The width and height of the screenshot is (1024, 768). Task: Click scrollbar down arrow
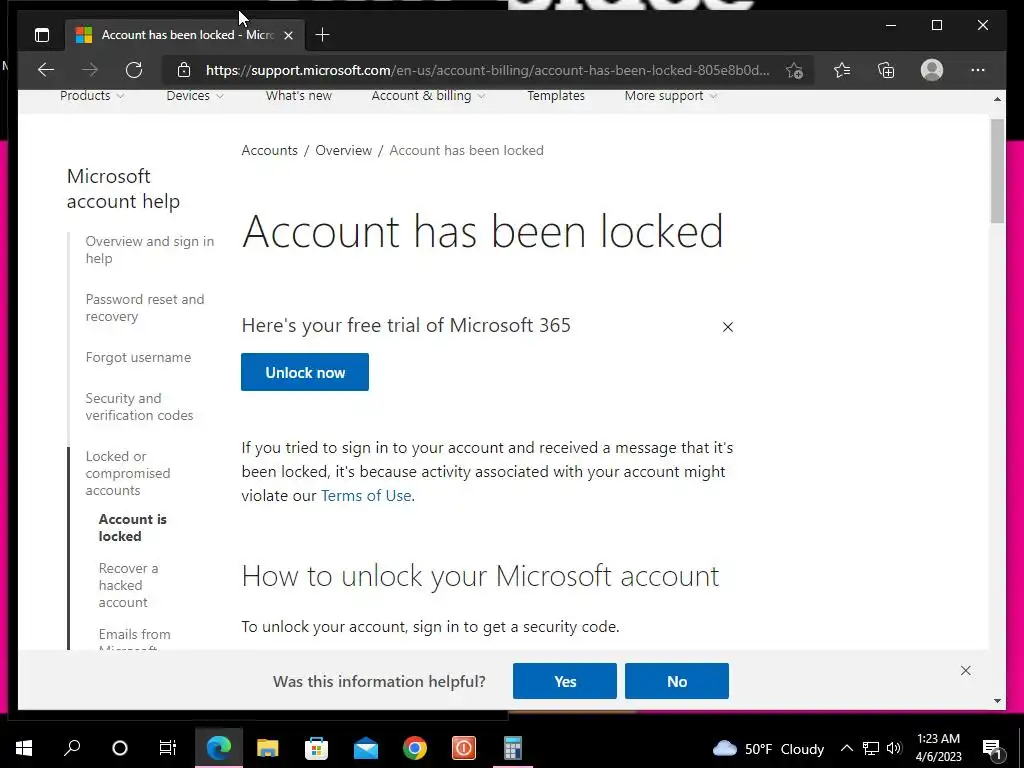point(997,701)
